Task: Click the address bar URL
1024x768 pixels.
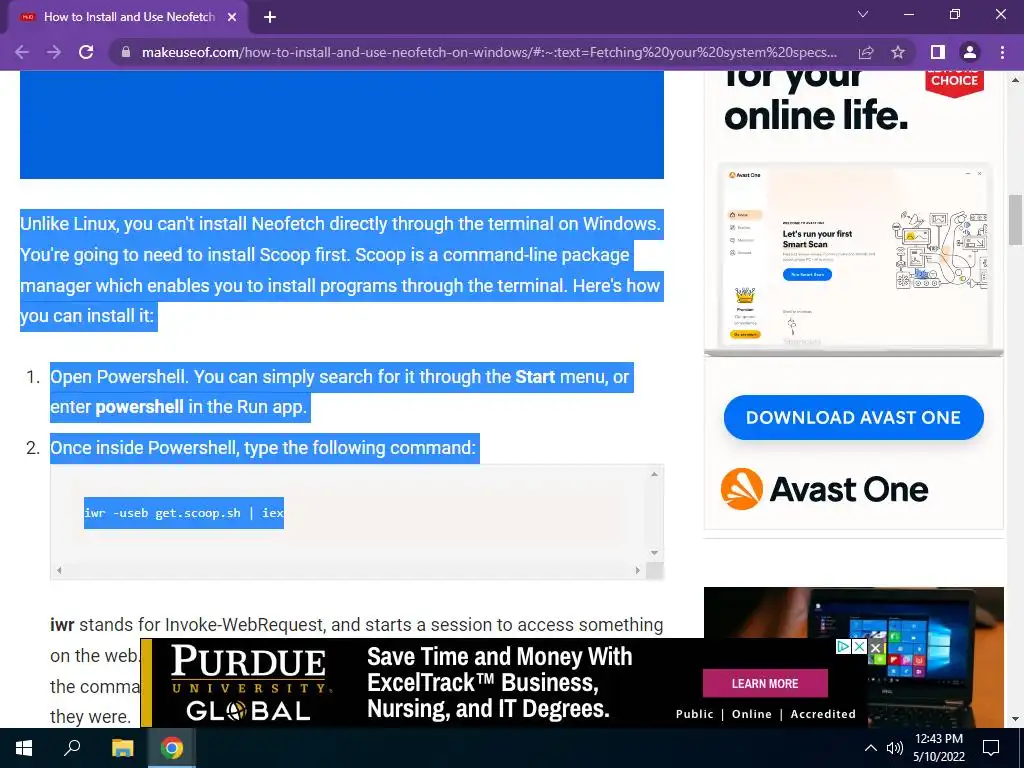Action: 488,52
